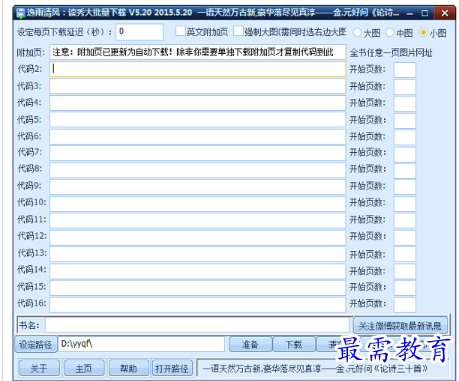459x381 pixels.
Task: Click the 开始页数 box for 代码16
Action: (405, 305)
